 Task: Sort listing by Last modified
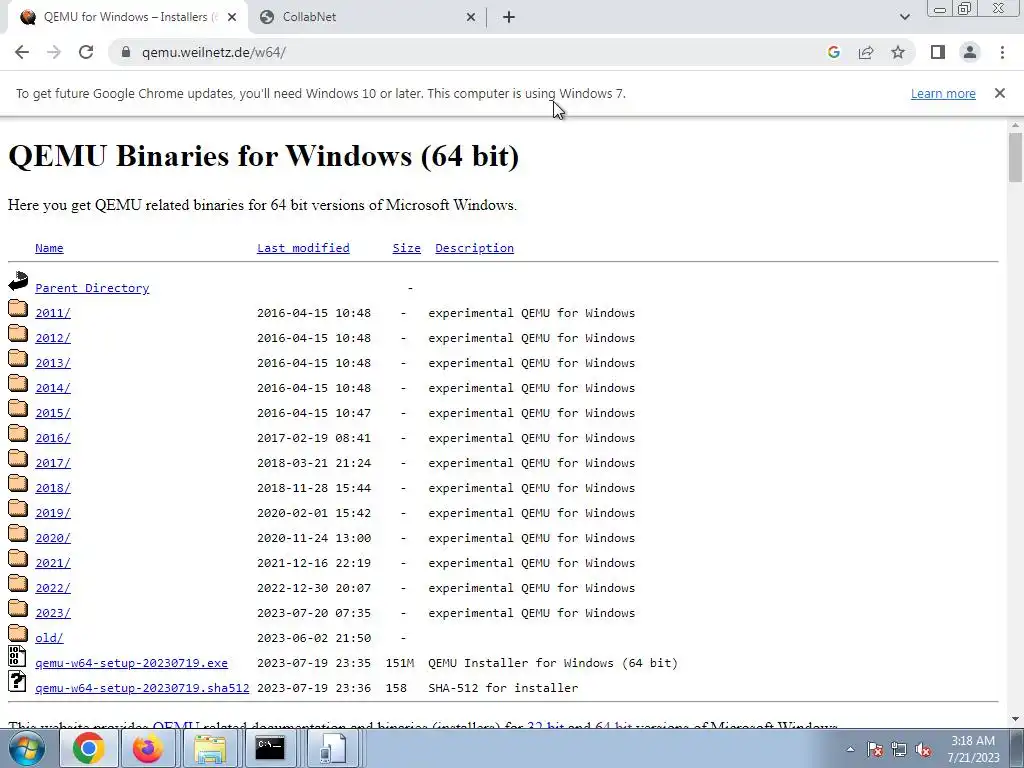coord(303,248)
